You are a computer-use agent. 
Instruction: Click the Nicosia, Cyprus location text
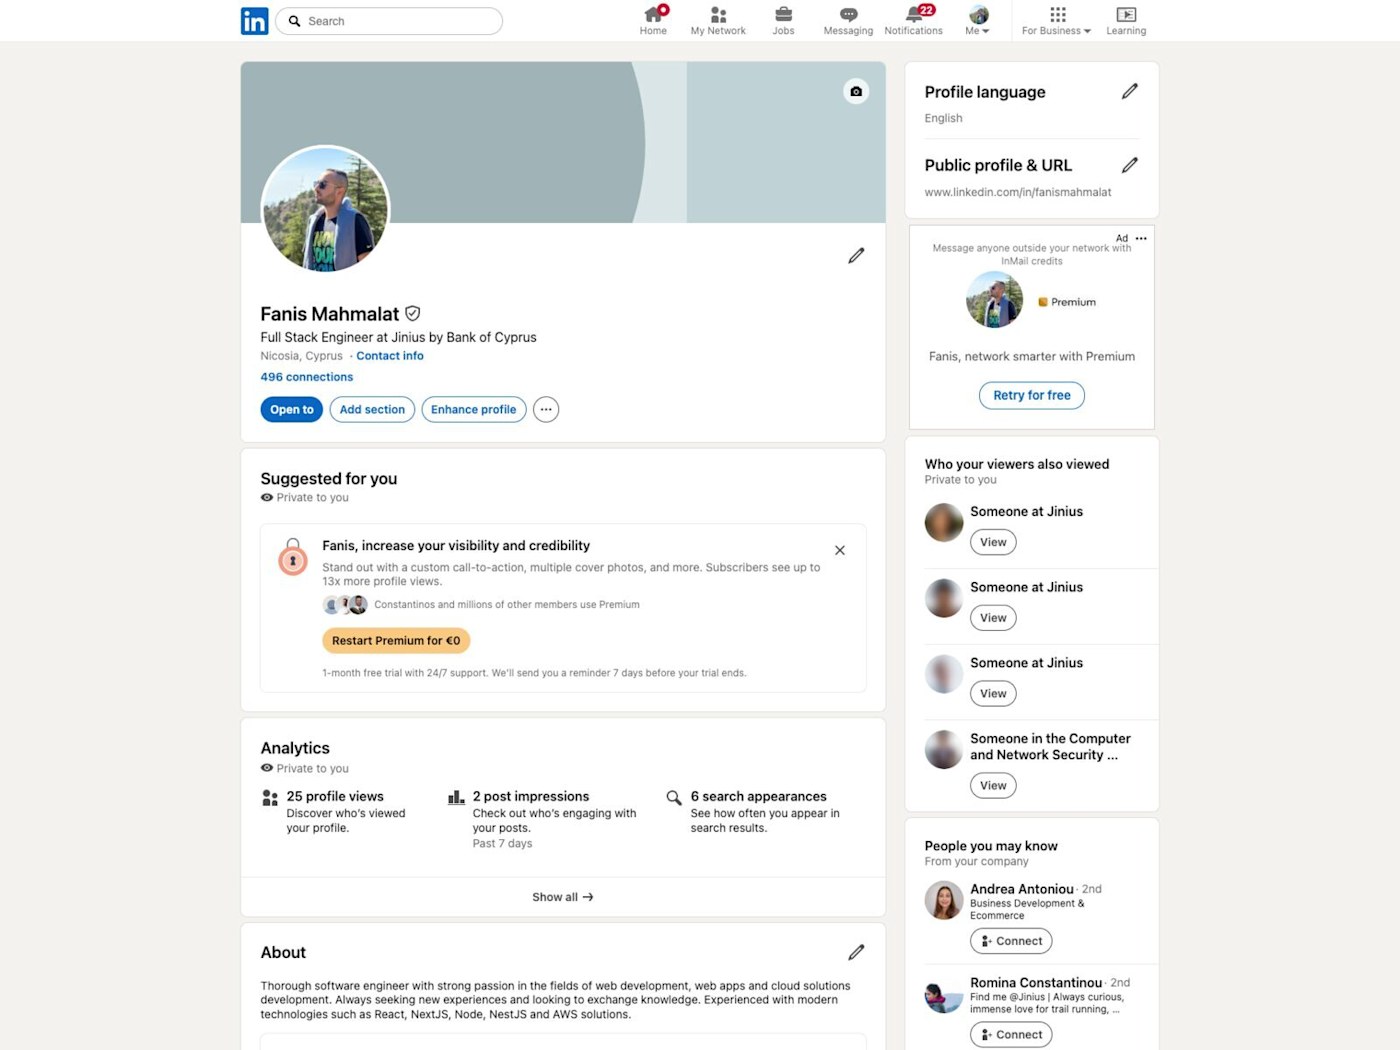click(301, 356)
